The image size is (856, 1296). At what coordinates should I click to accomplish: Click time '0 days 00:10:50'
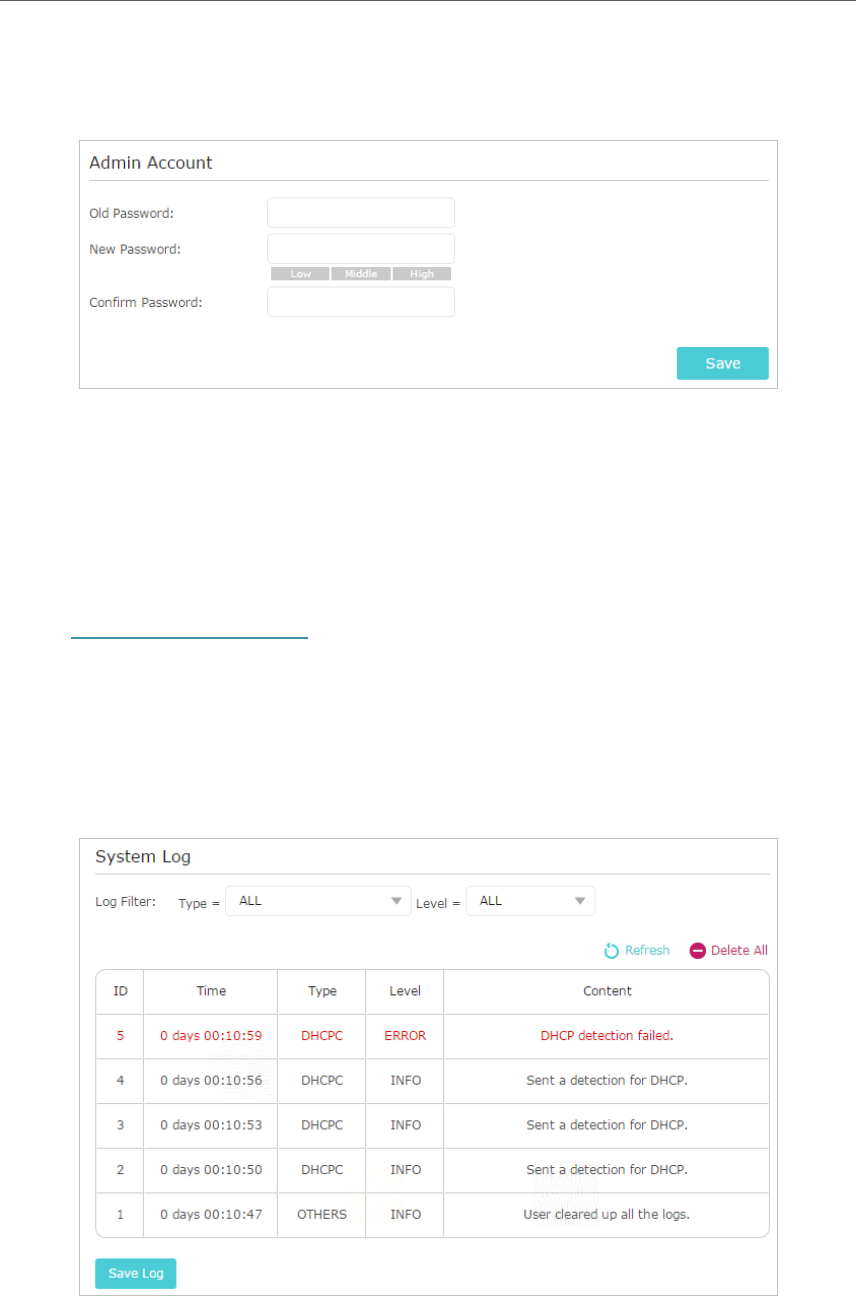(211, 1169)
